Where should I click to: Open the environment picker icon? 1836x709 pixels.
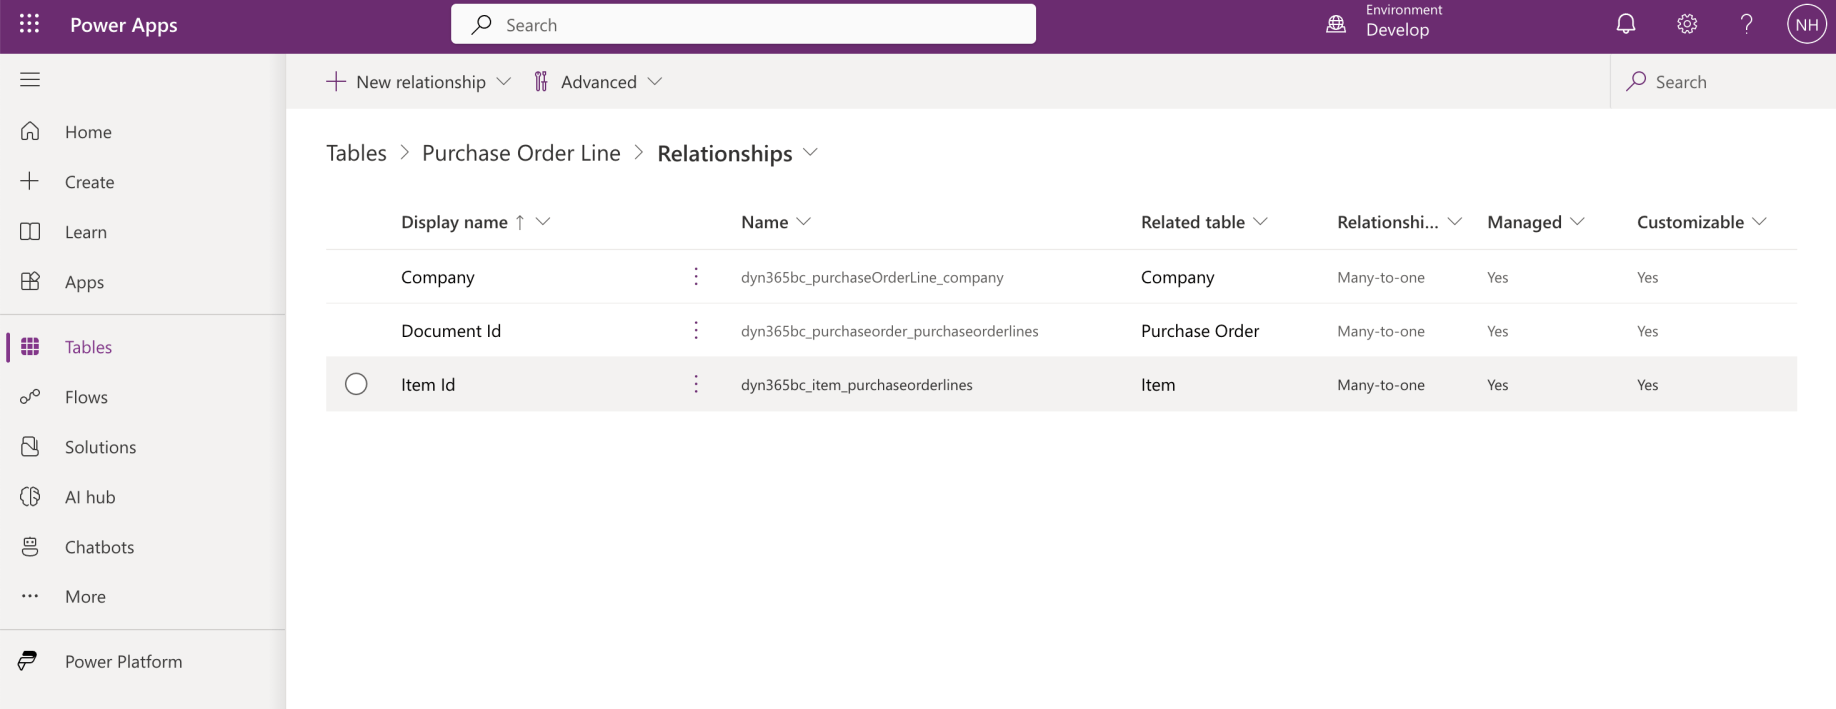click(1336, 24)
